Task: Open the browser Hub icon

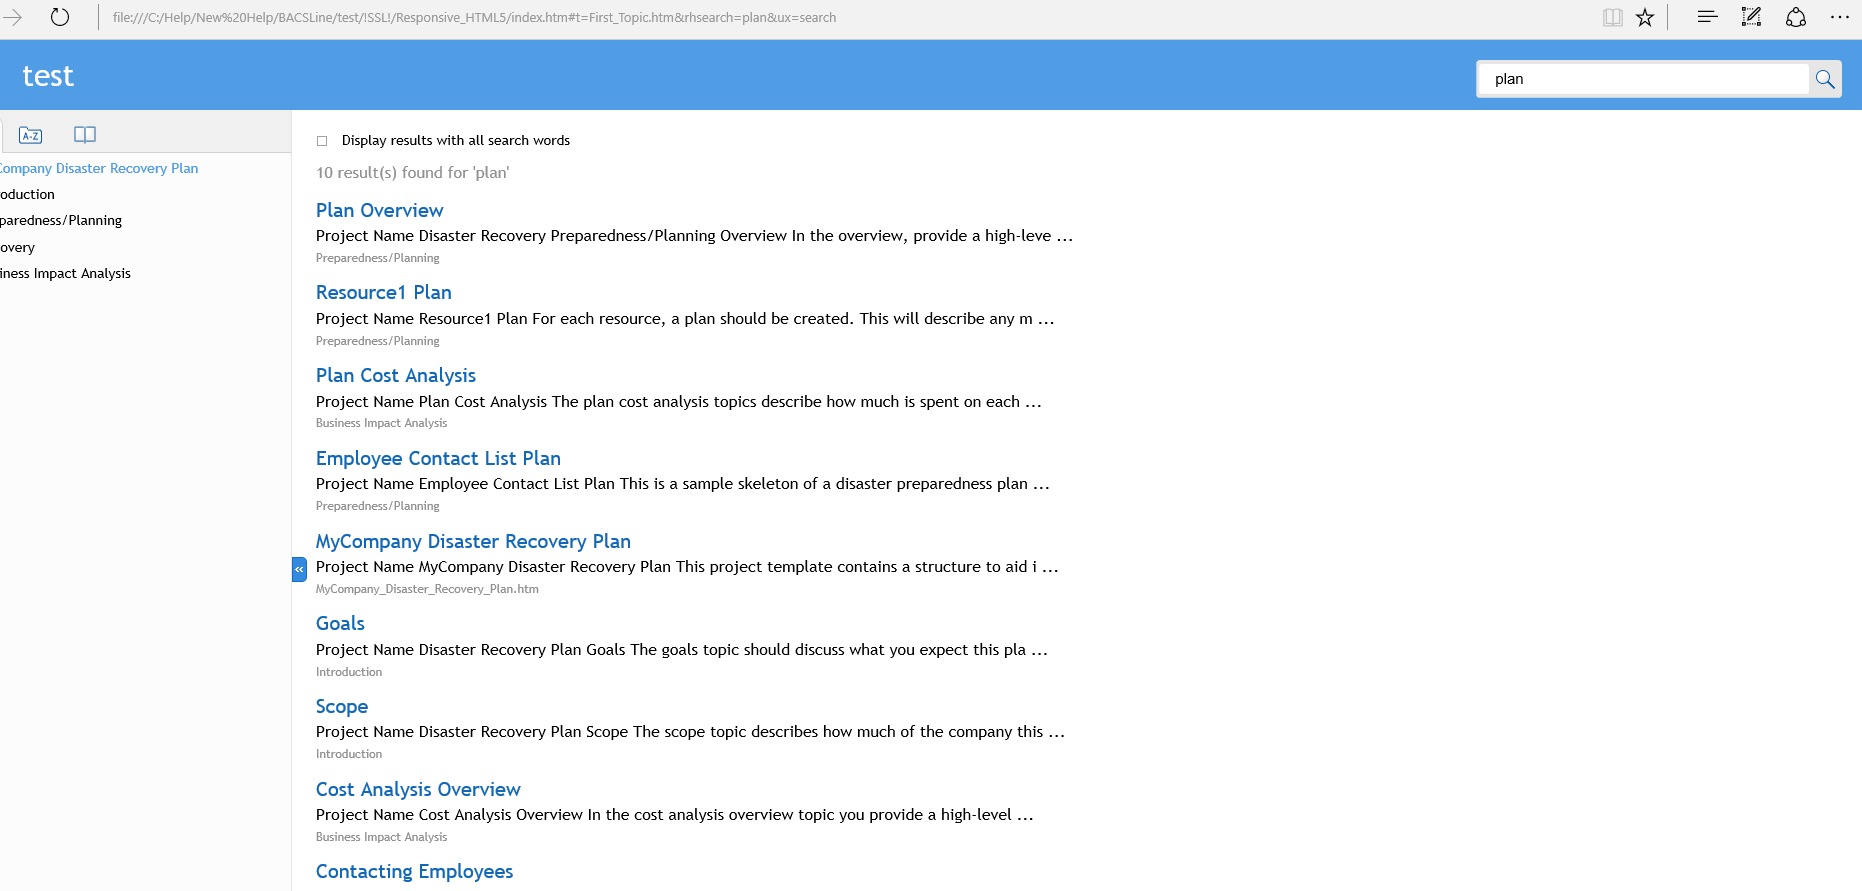Action: tap(1707, 17)
